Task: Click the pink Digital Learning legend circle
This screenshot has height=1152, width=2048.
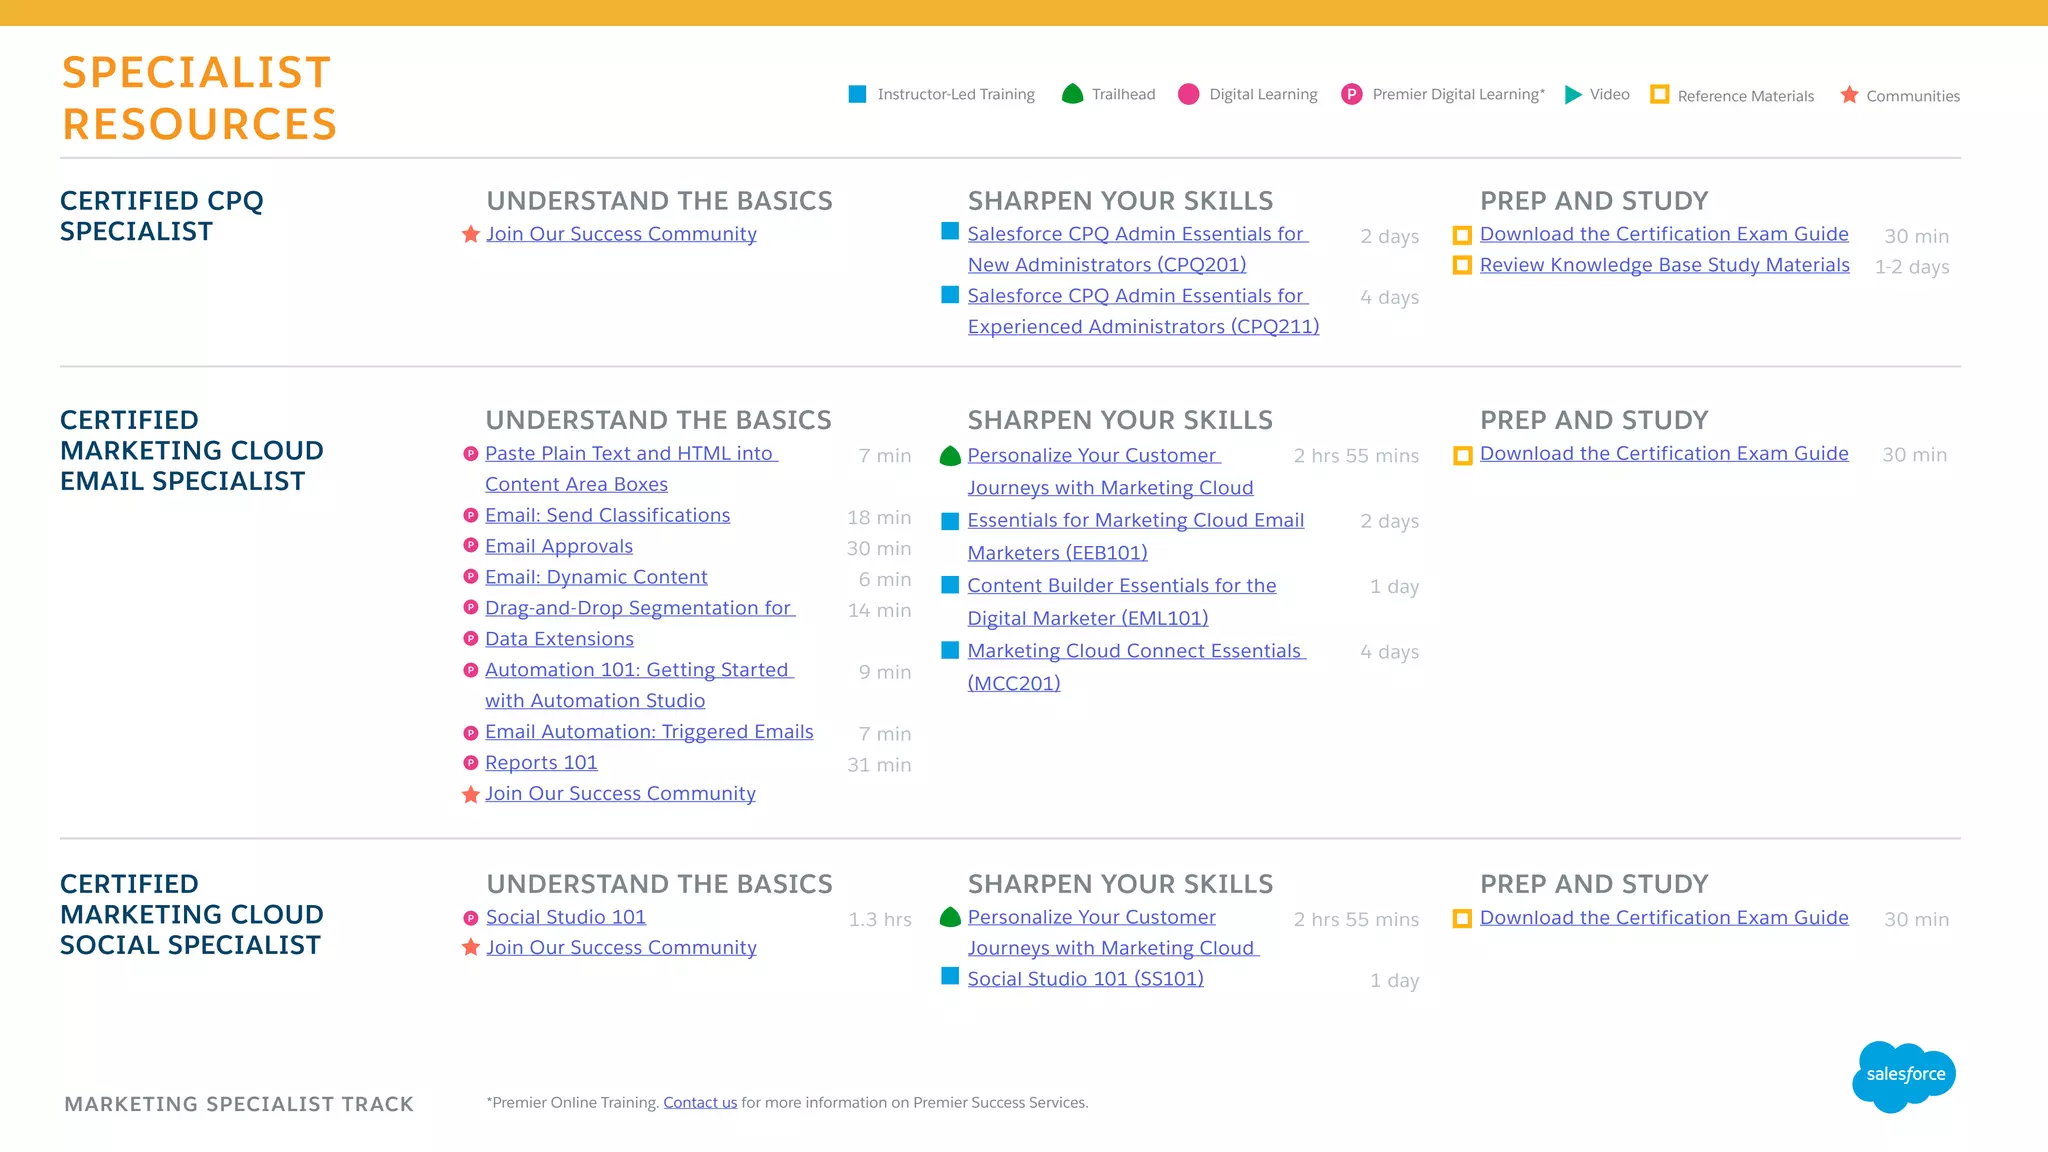Action: [1188, 94]
